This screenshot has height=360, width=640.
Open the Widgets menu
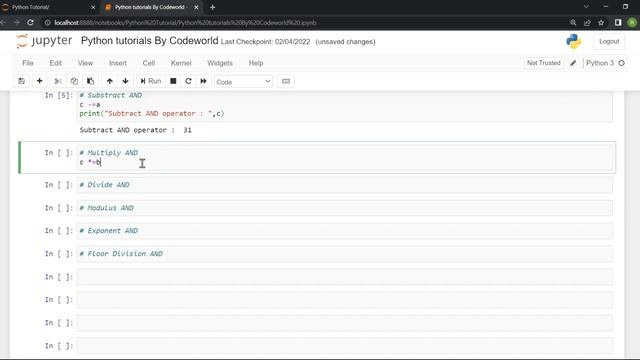pyautogui.click(x=220, y=63)
